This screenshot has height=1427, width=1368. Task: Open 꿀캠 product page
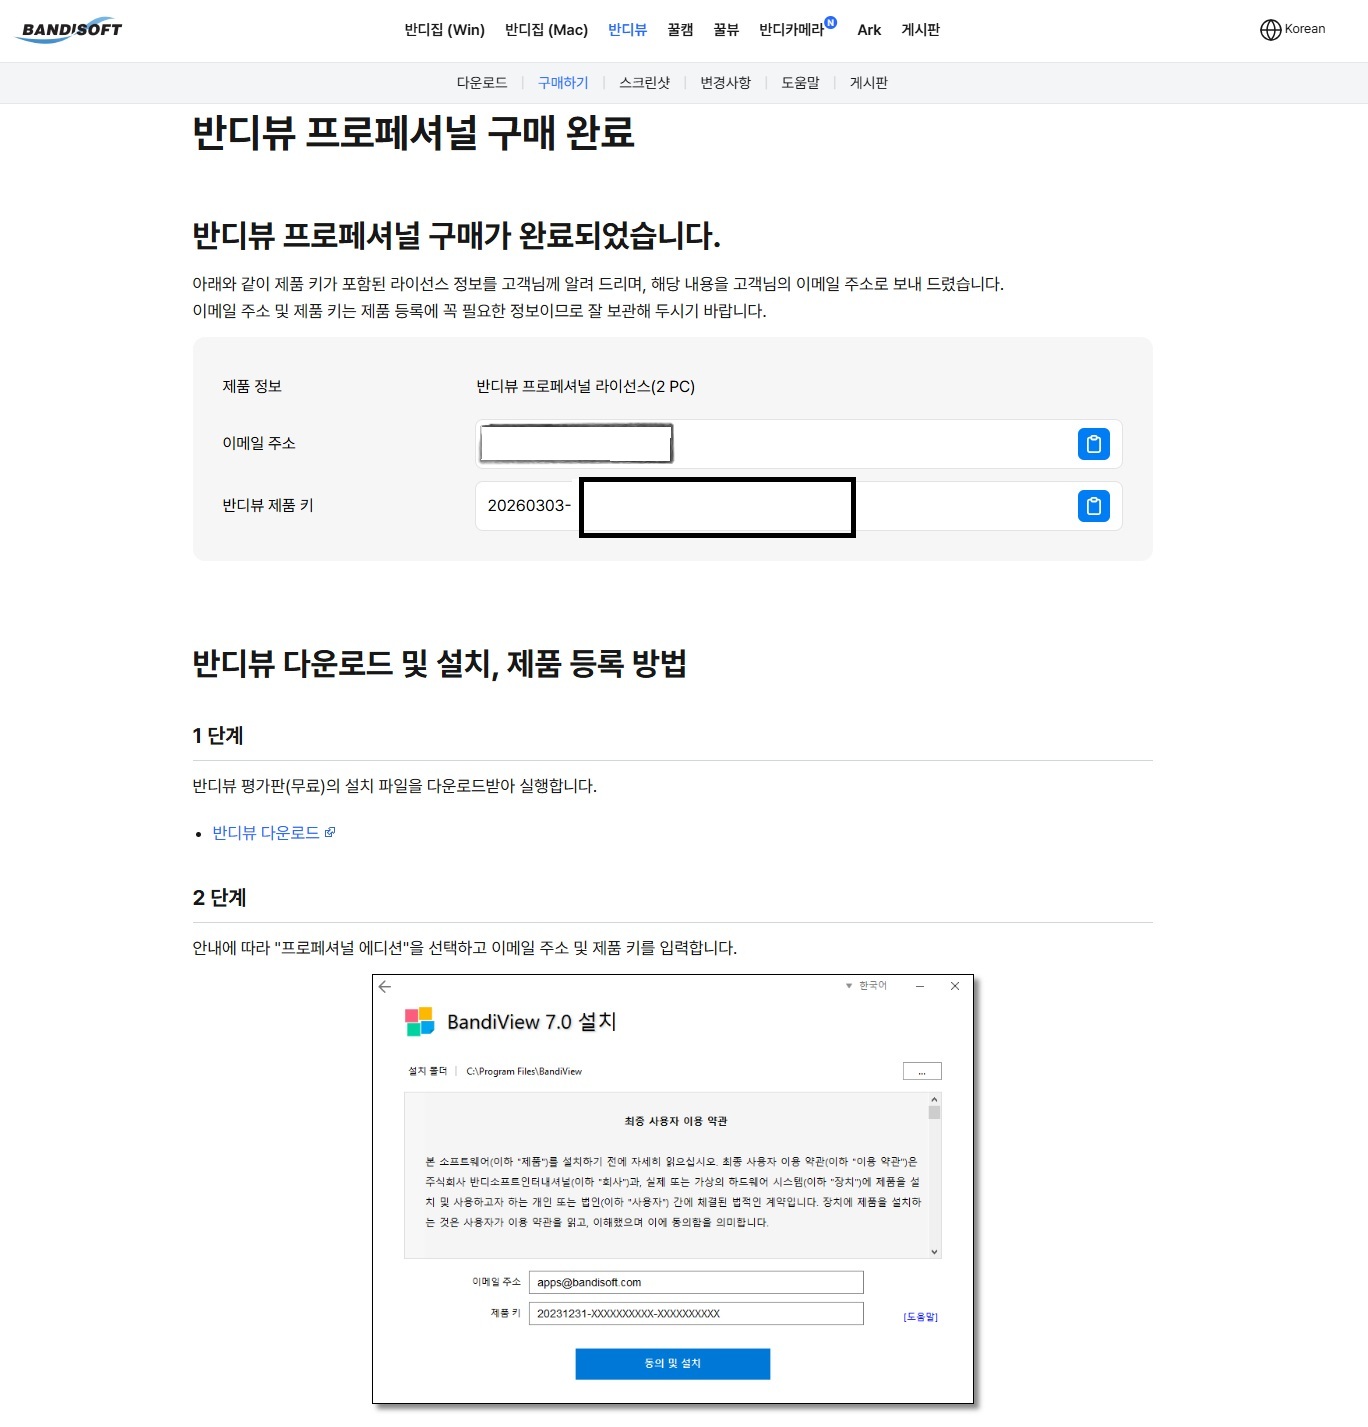point(680,30)
